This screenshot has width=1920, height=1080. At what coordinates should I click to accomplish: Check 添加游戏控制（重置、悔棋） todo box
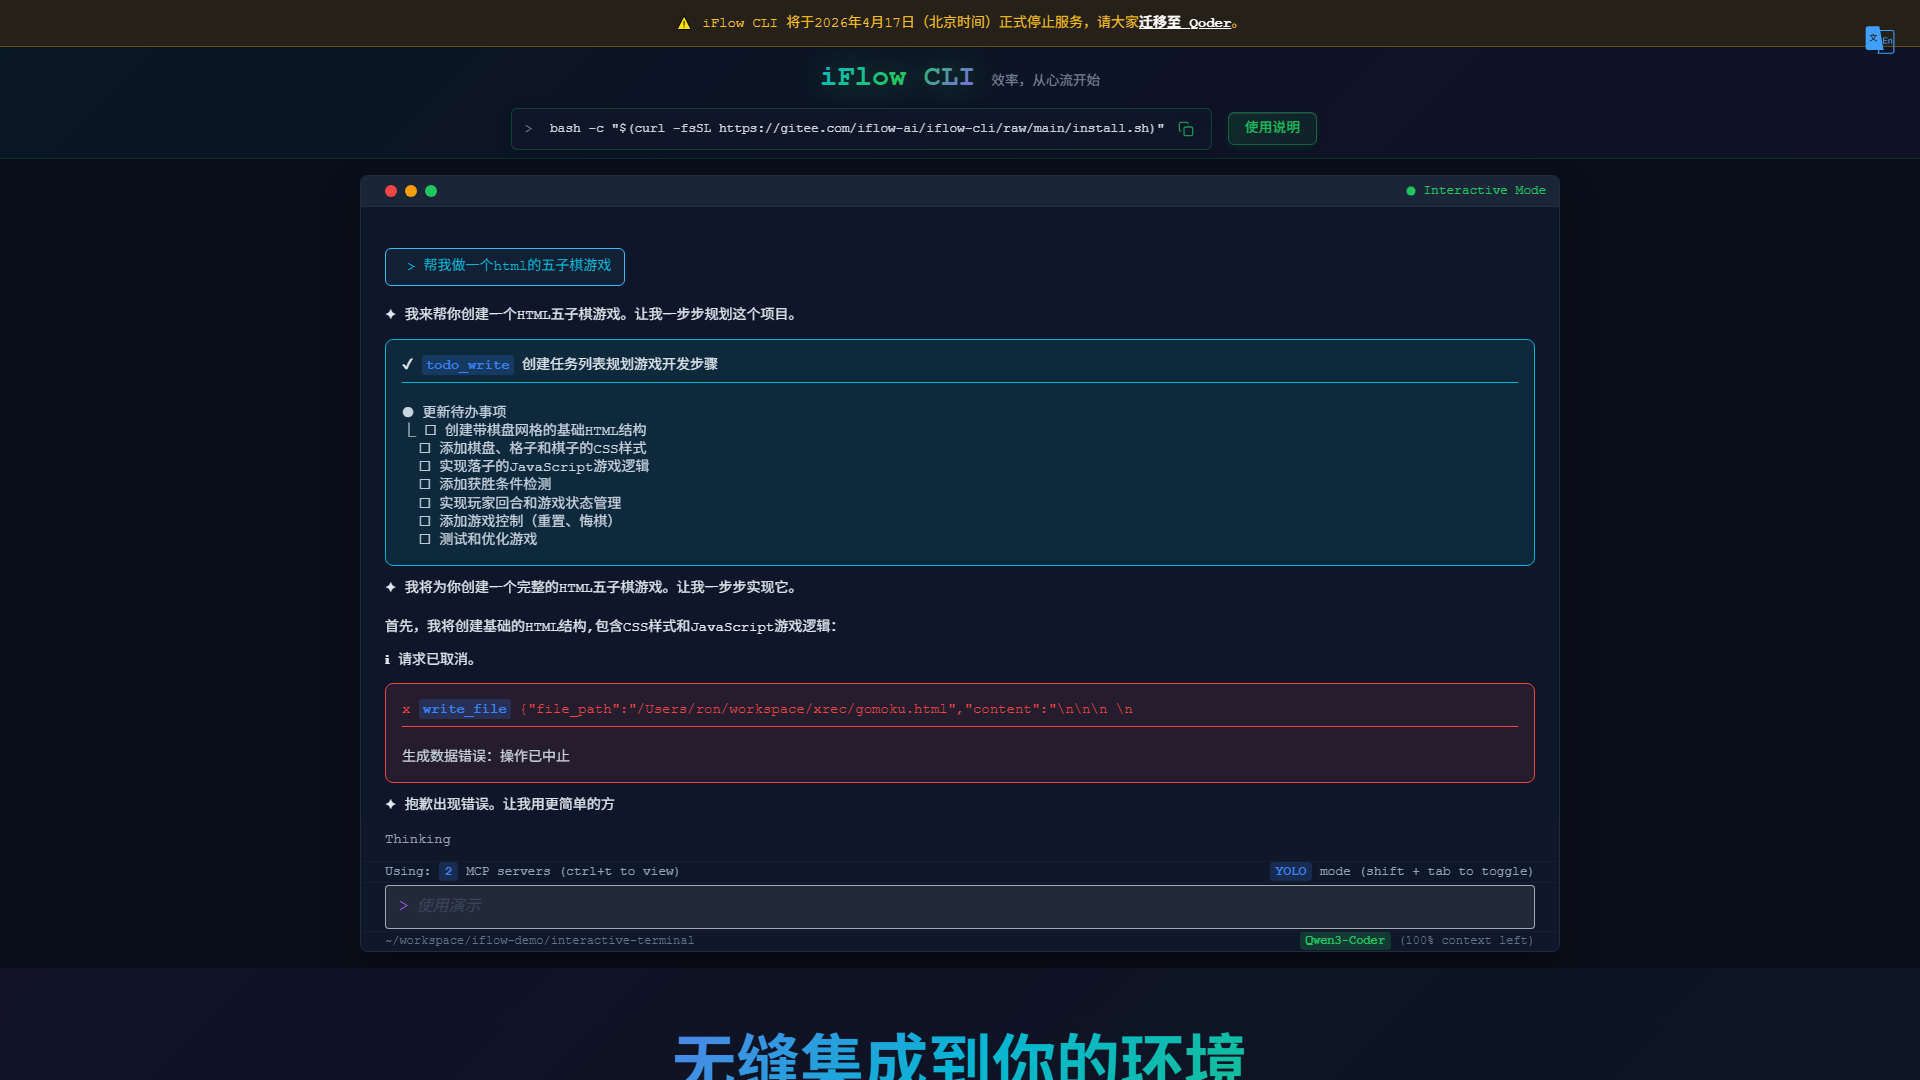[x=425, y=521]
